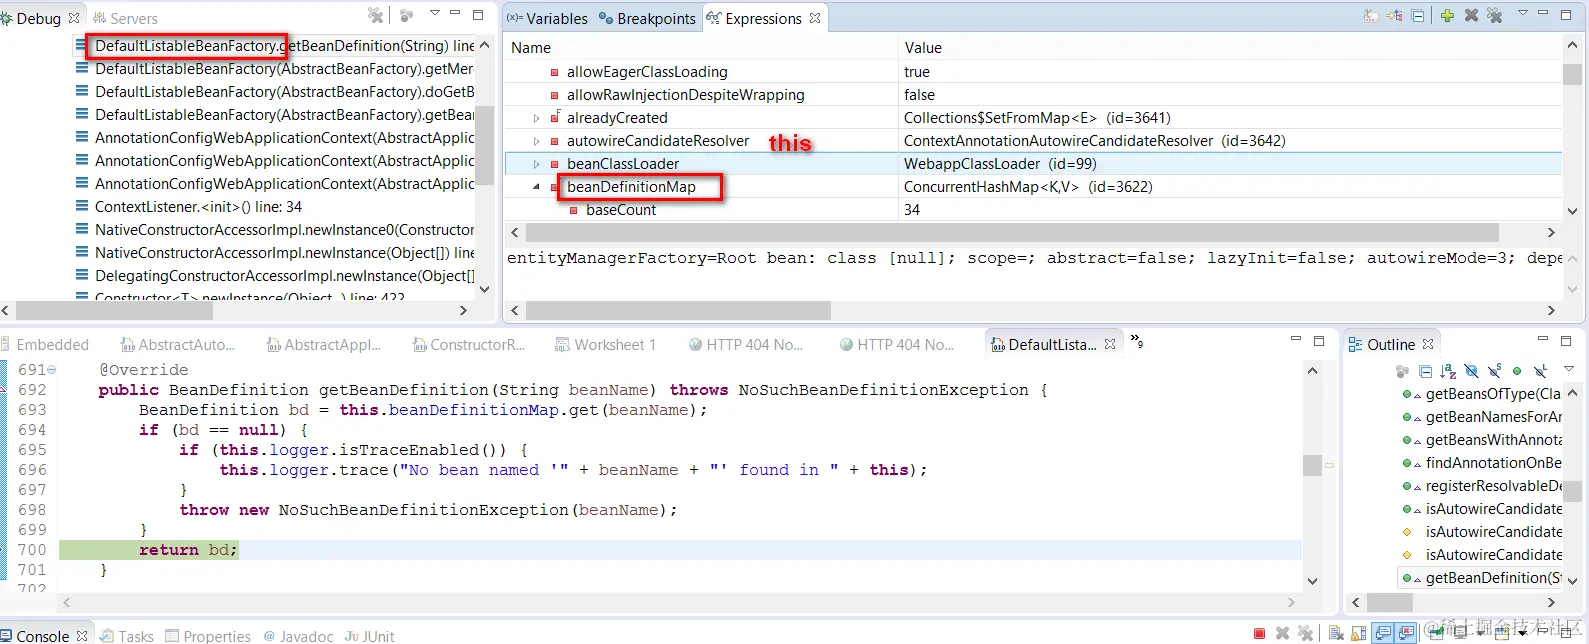This screenshot has height=644, width=1589.
Task: Click the Debug view toolbar icon beside remove-all
Action: tap(406, 15)
